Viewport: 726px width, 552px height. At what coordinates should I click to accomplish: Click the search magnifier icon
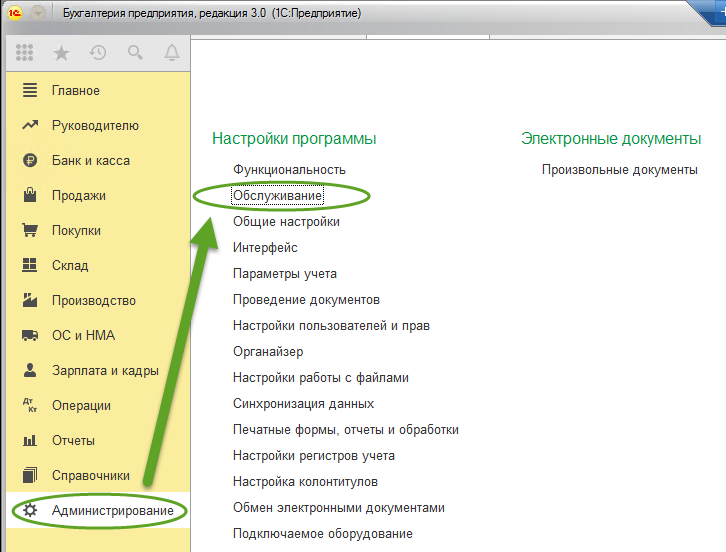135,52
